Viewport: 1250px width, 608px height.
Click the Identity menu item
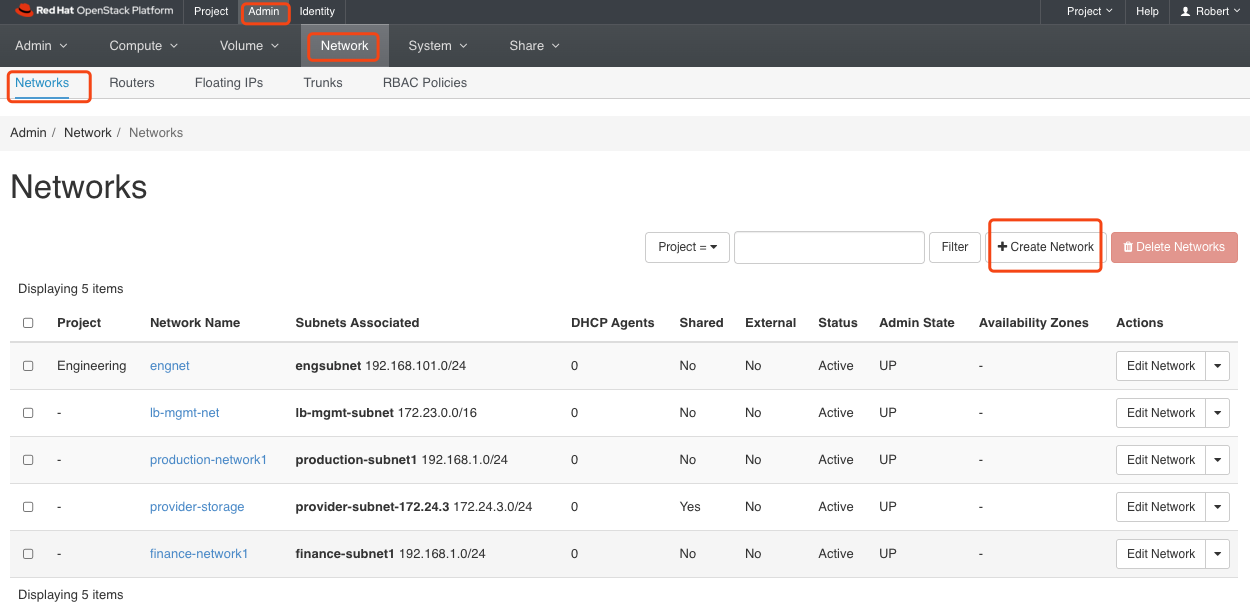(317, 11)
